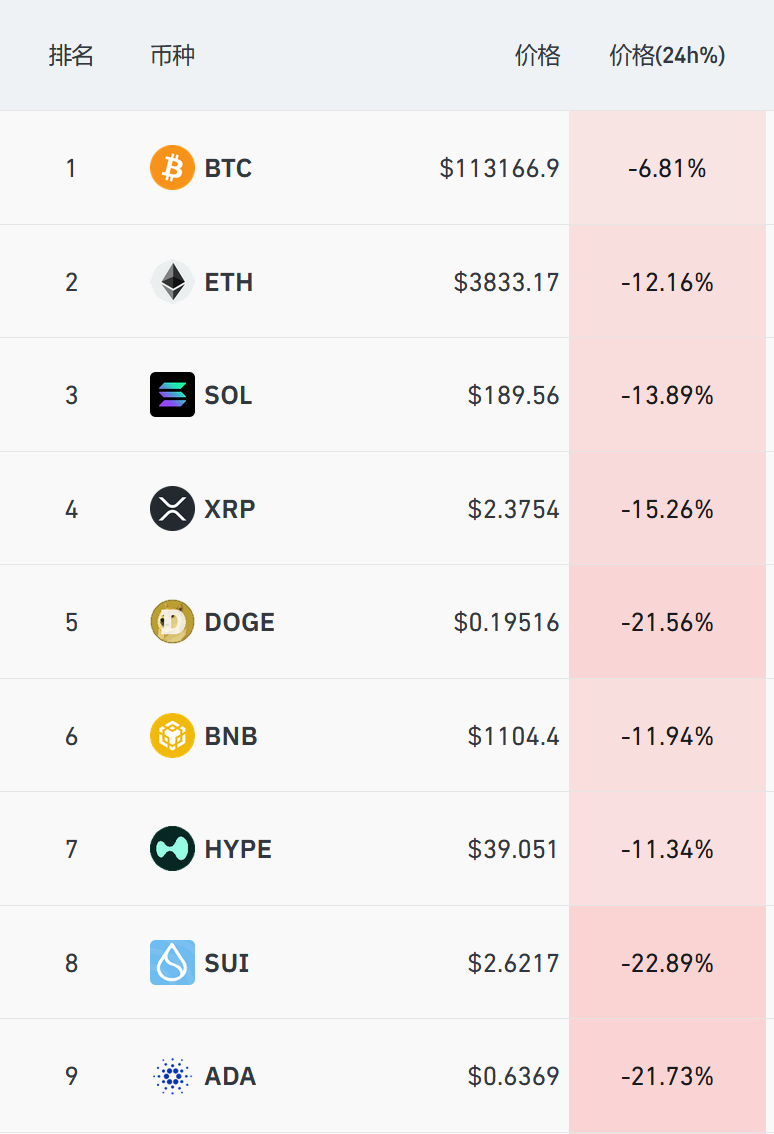Viewport: 774px width, 1134px height.
Task: Sort by the 价格(24h%) column header
Action: click(667, 56)
